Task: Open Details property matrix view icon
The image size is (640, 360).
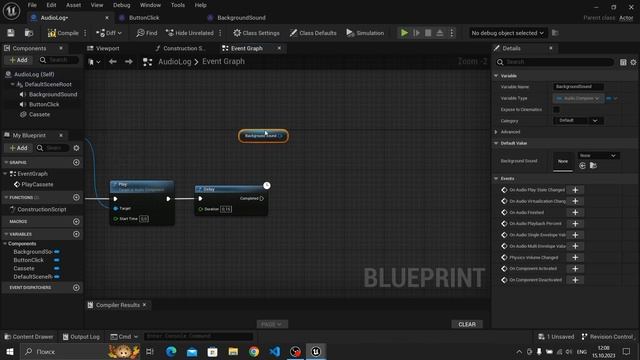Action: click(x=623, y=62)
